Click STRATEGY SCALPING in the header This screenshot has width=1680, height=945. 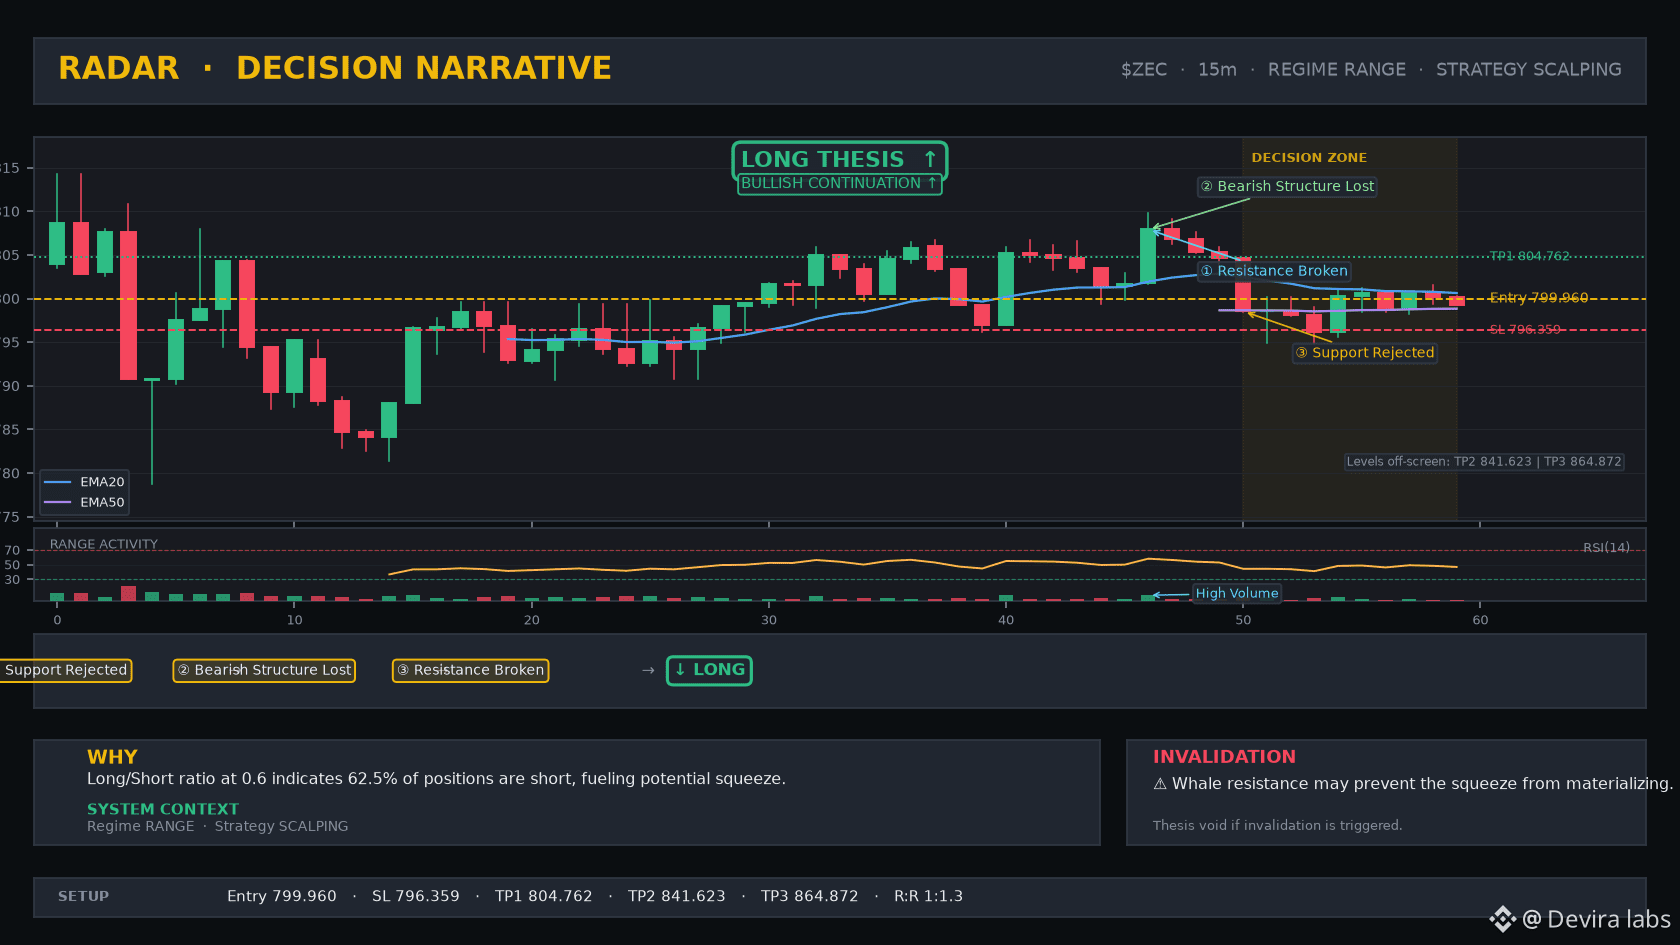click(1529, 70)
